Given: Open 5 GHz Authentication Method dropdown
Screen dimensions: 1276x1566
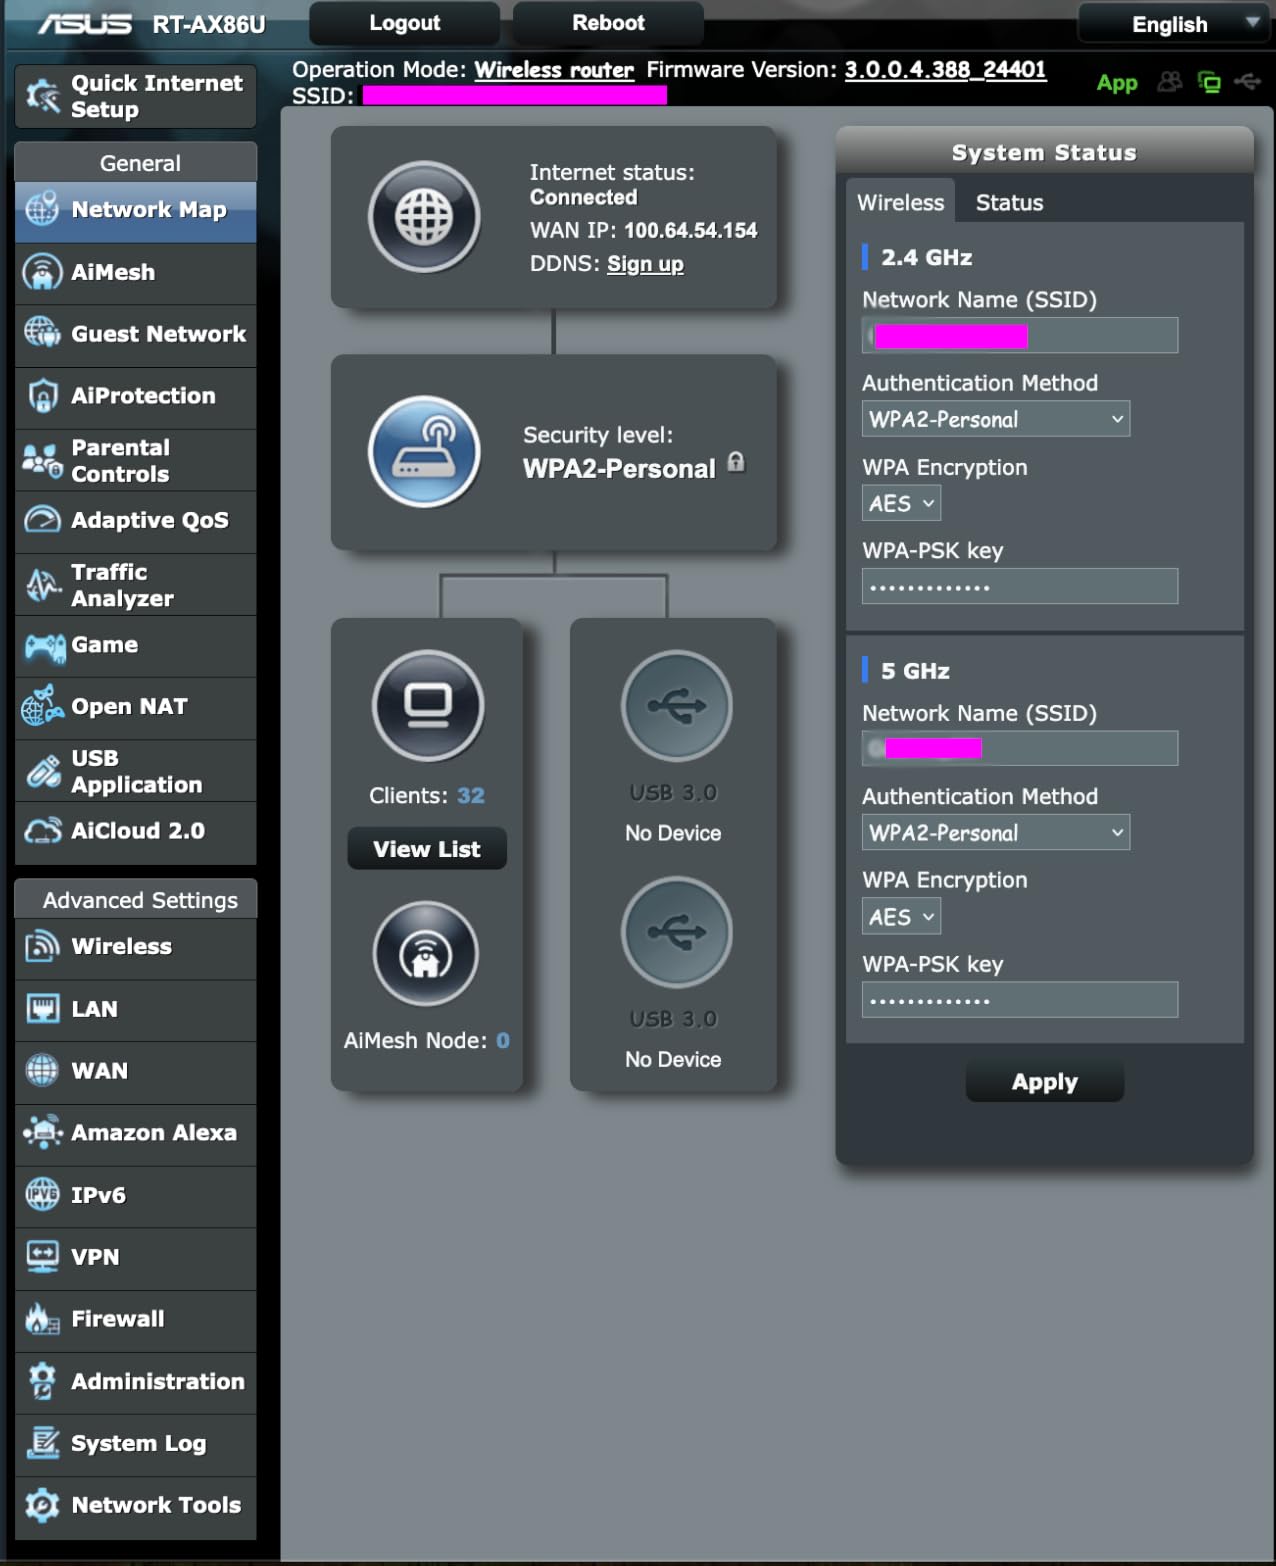Looking at the screenshot, I should click(x=996, y=833).
